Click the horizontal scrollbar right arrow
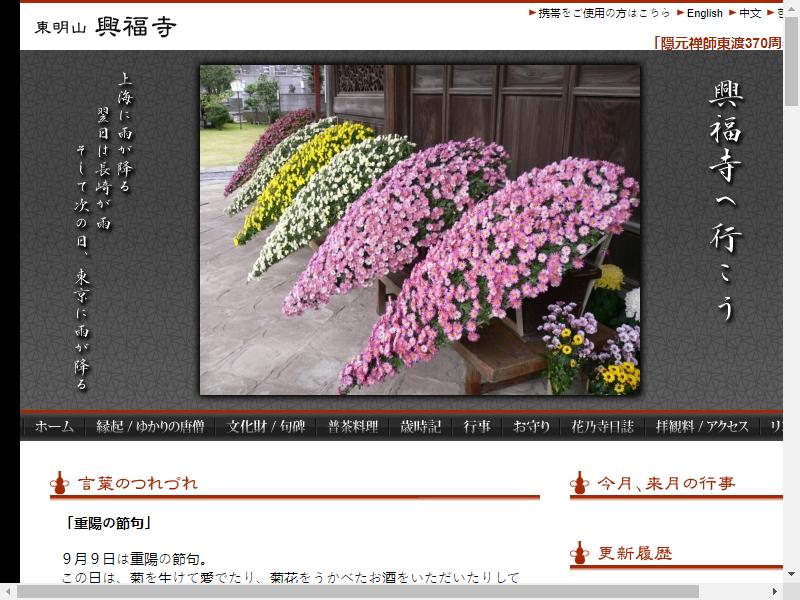Viewport: 800px width, 600px height. [x=775, y=592]
